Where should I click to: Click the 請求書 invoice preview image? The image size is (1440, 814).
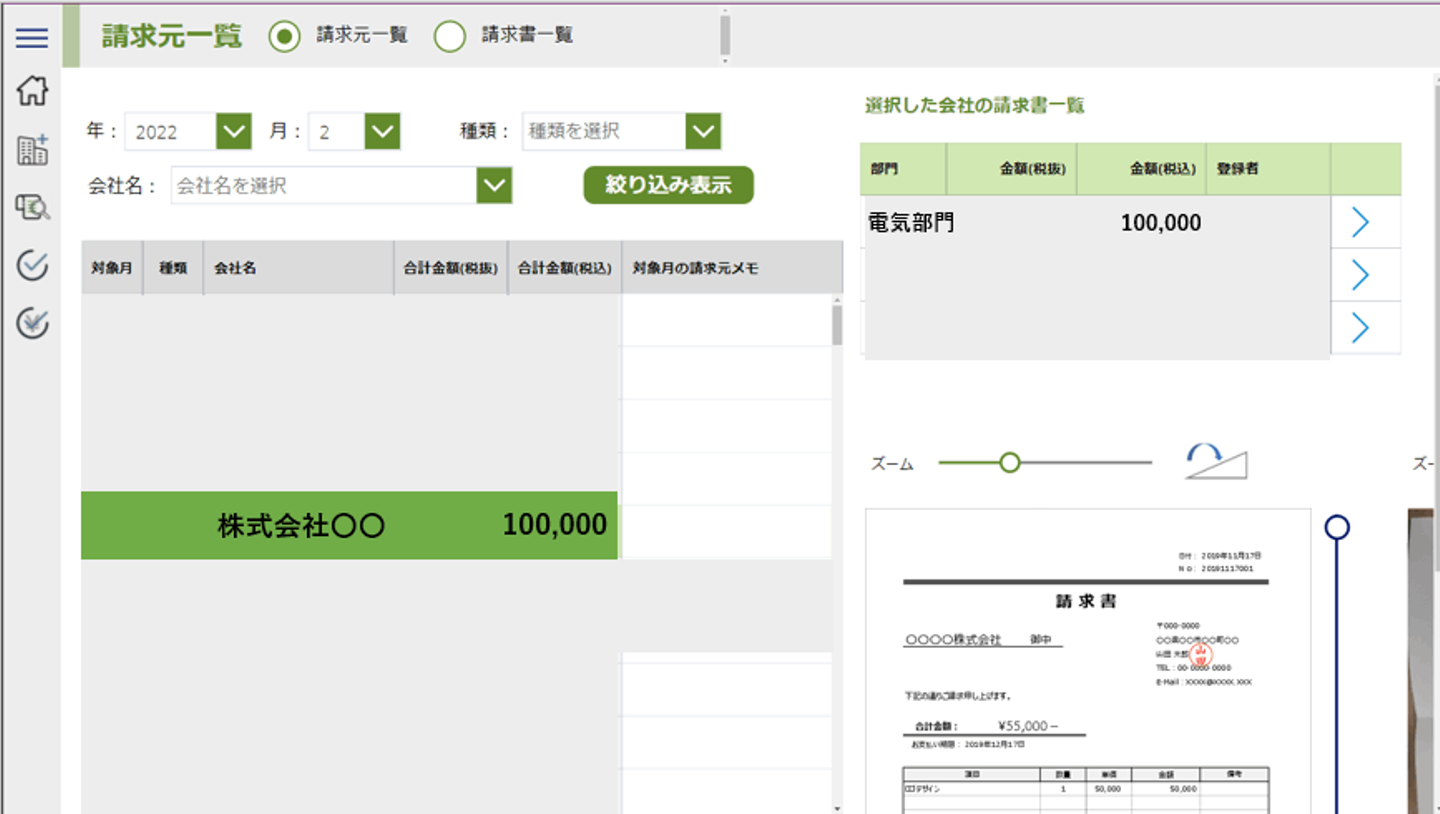(1087, 660)
